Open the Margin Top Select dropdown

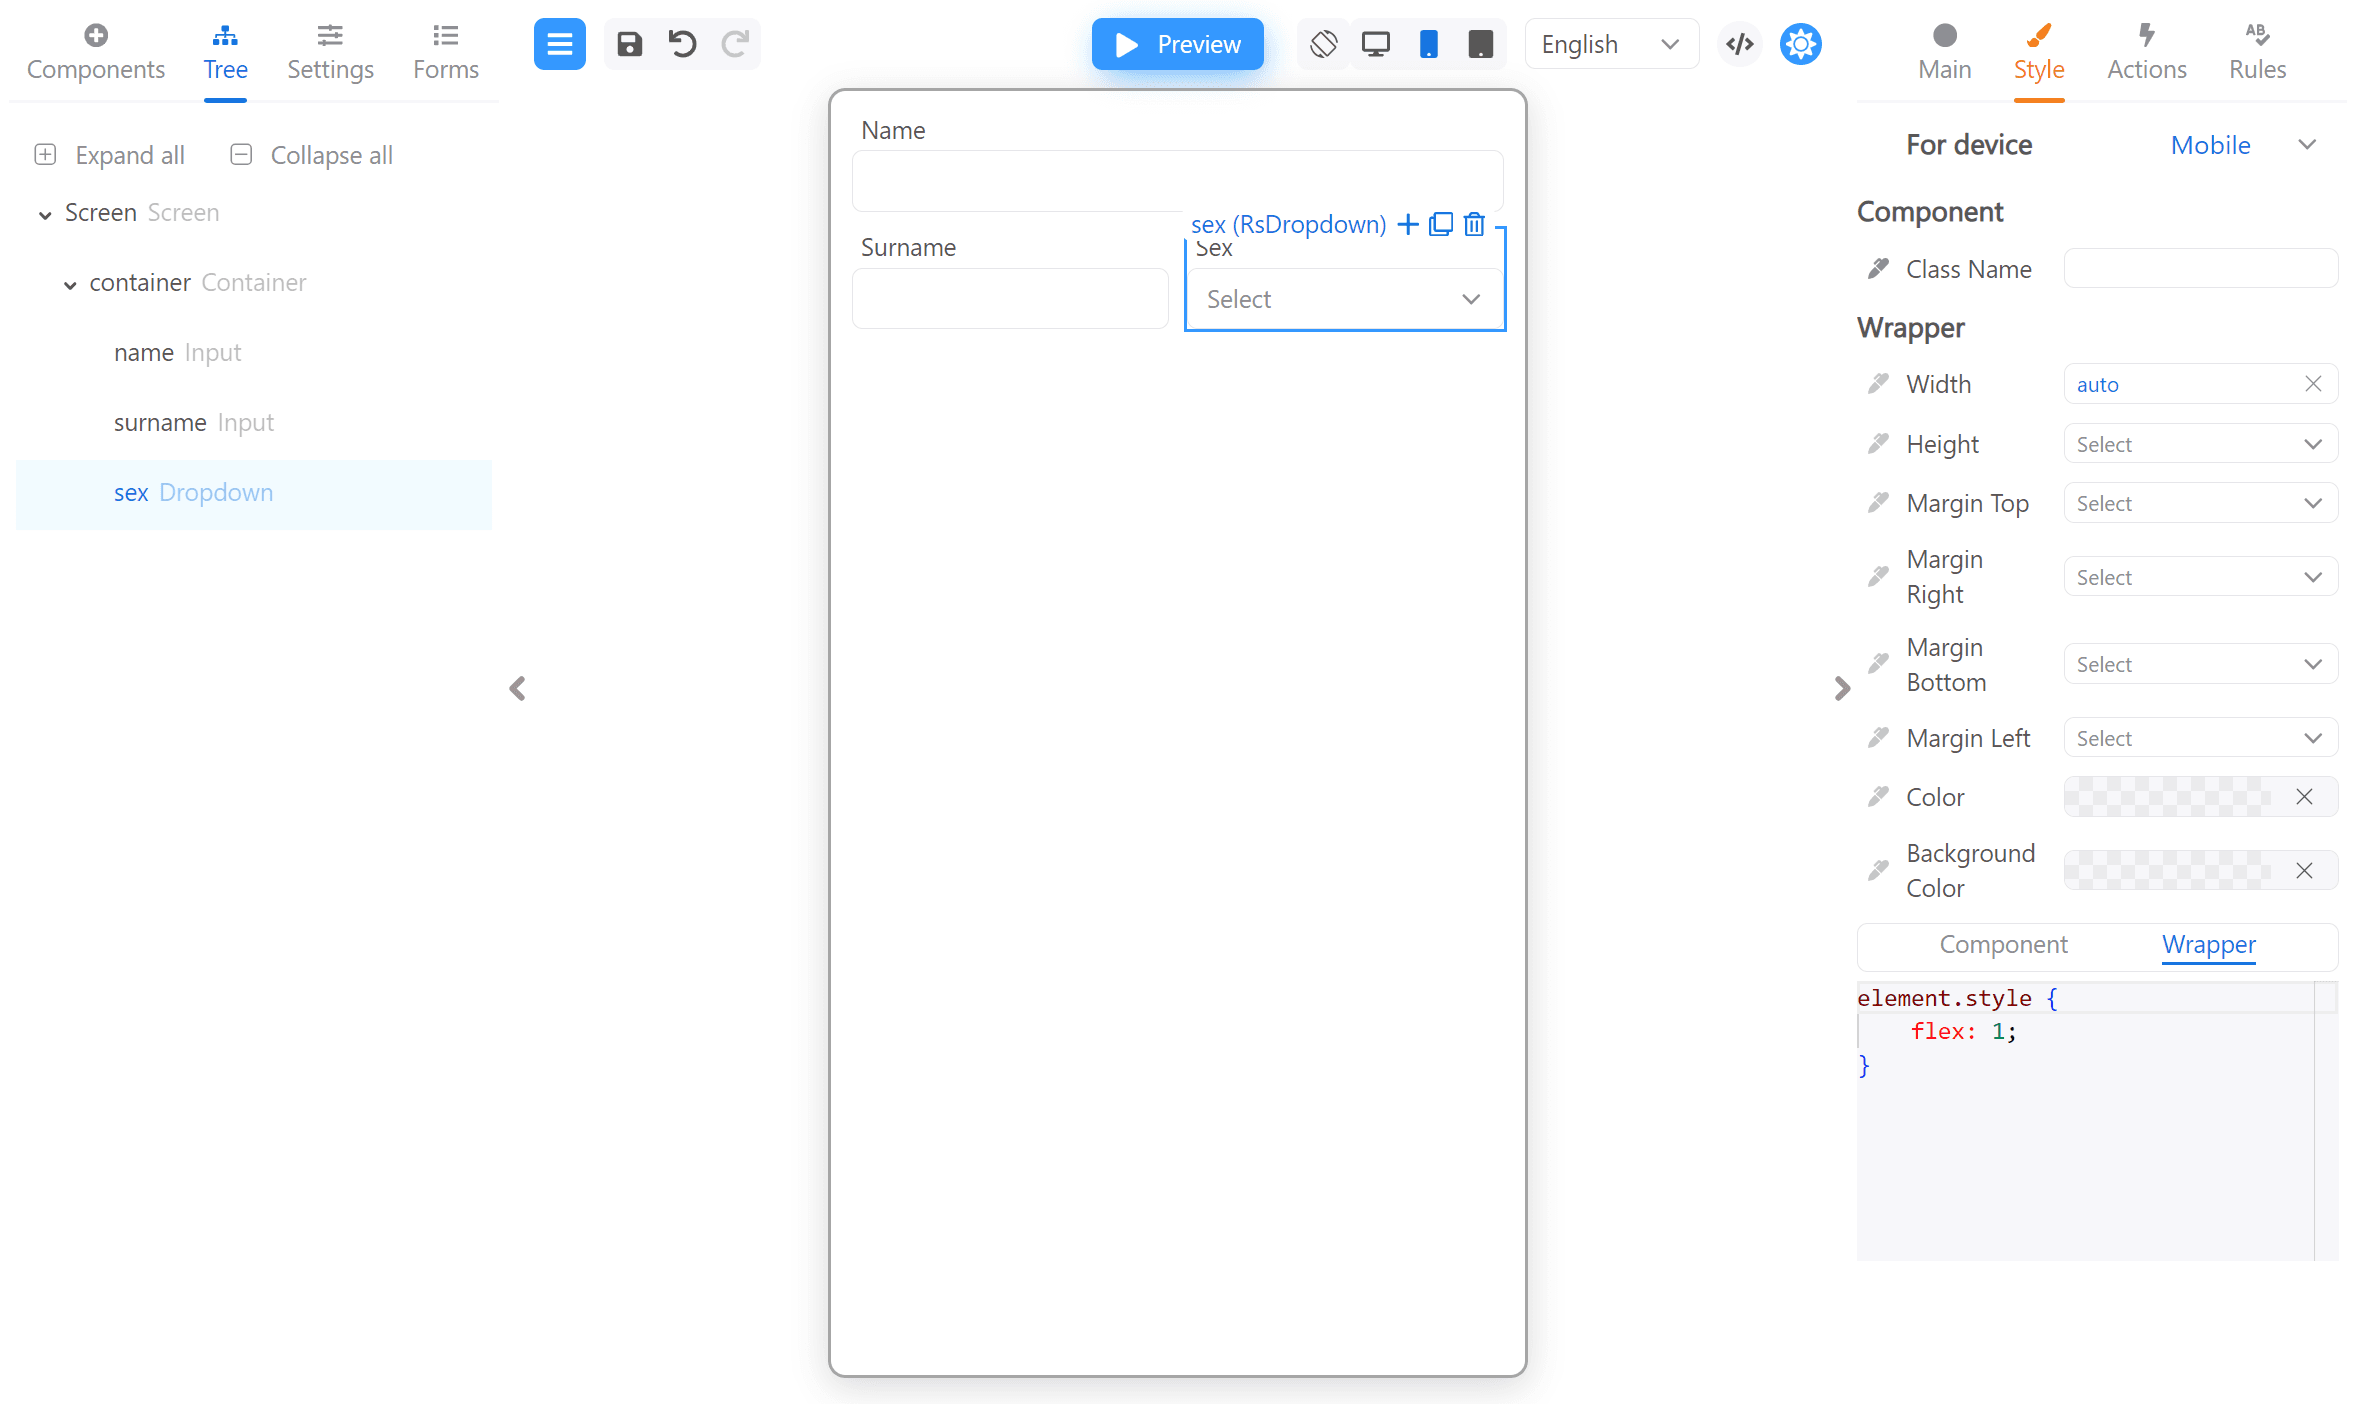click(x=2199, y=503)
